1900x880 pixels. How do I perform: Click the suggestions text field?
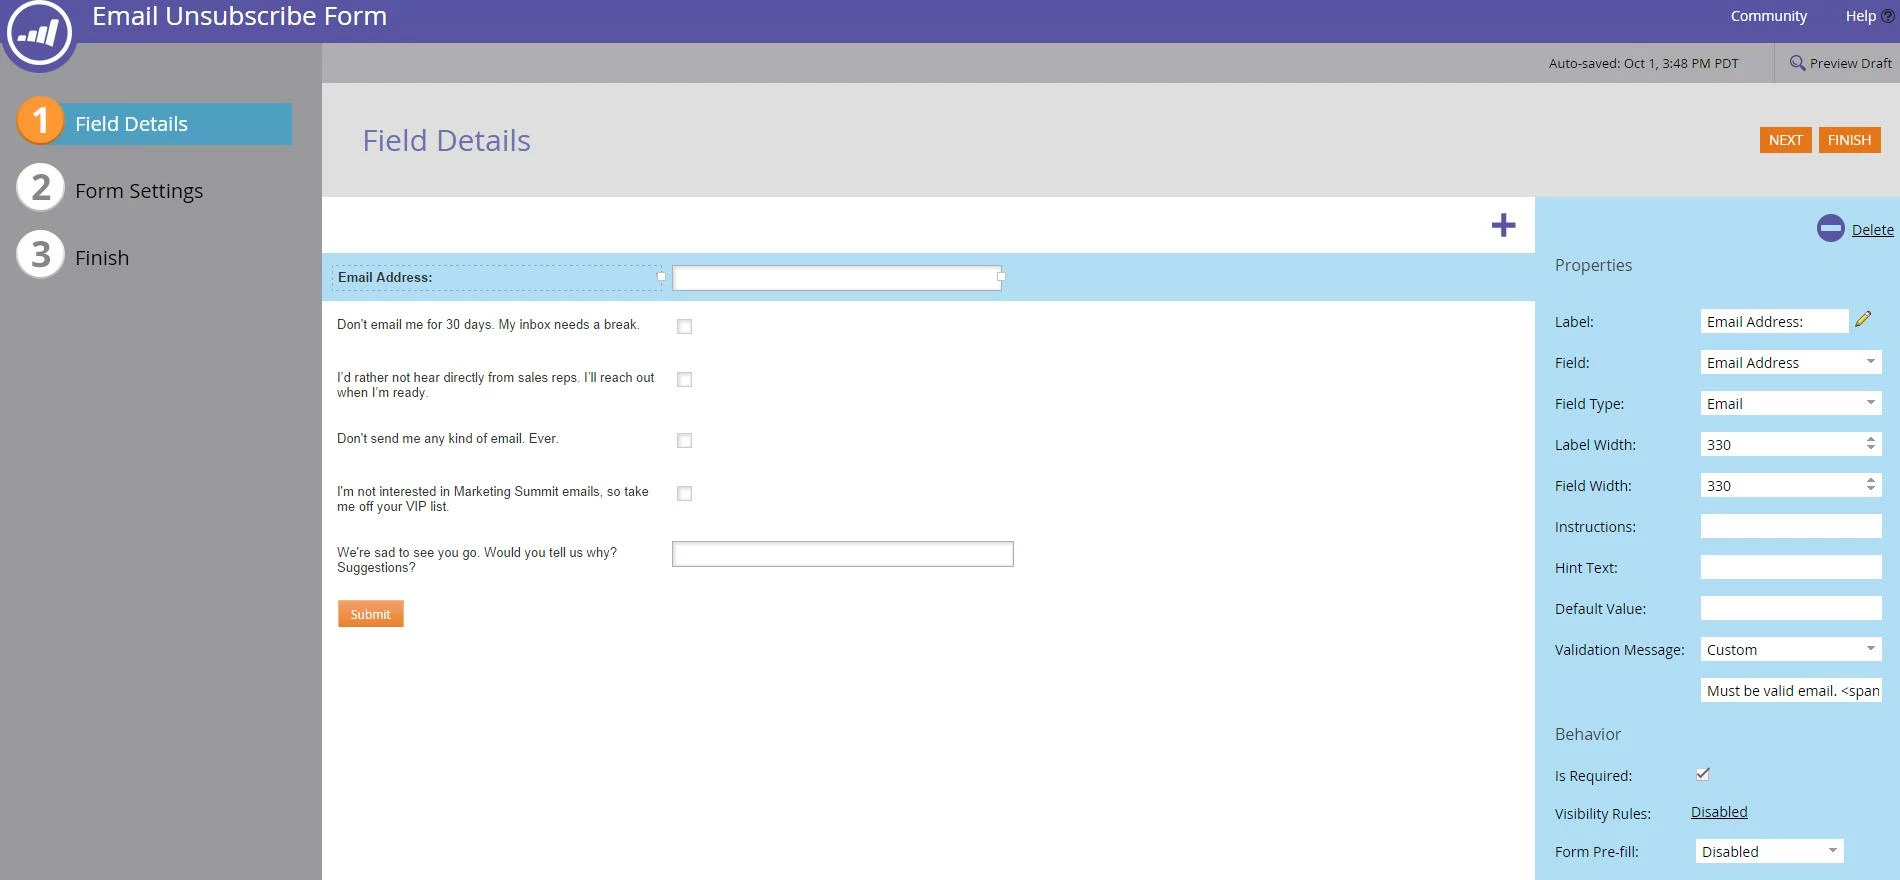point(842,554)
